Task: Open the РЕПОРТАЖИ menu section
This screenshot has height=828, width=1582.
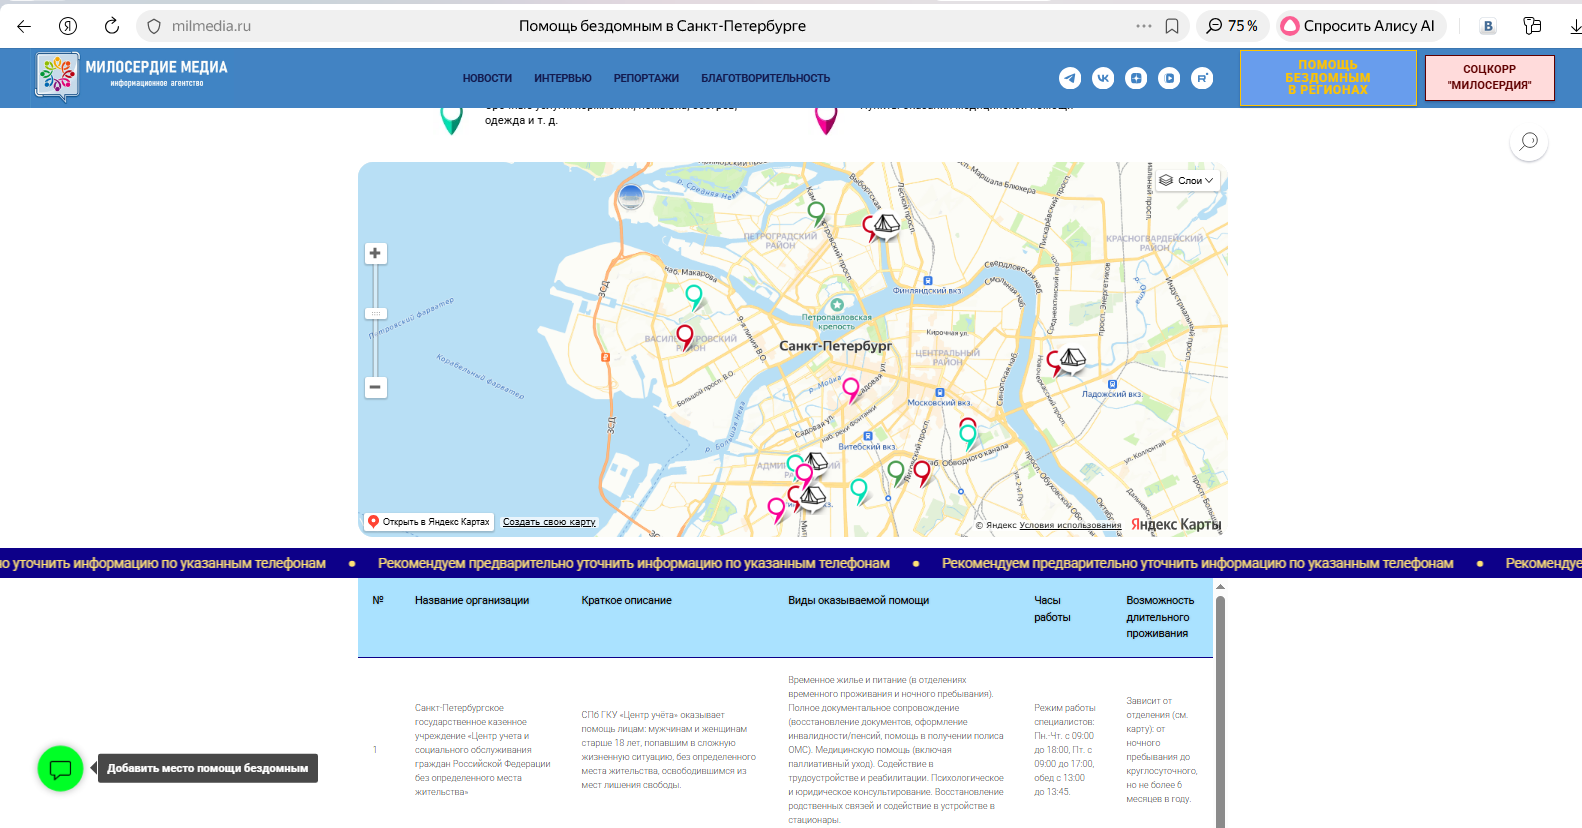Action: pyautogui.click(x=646, y=78)
